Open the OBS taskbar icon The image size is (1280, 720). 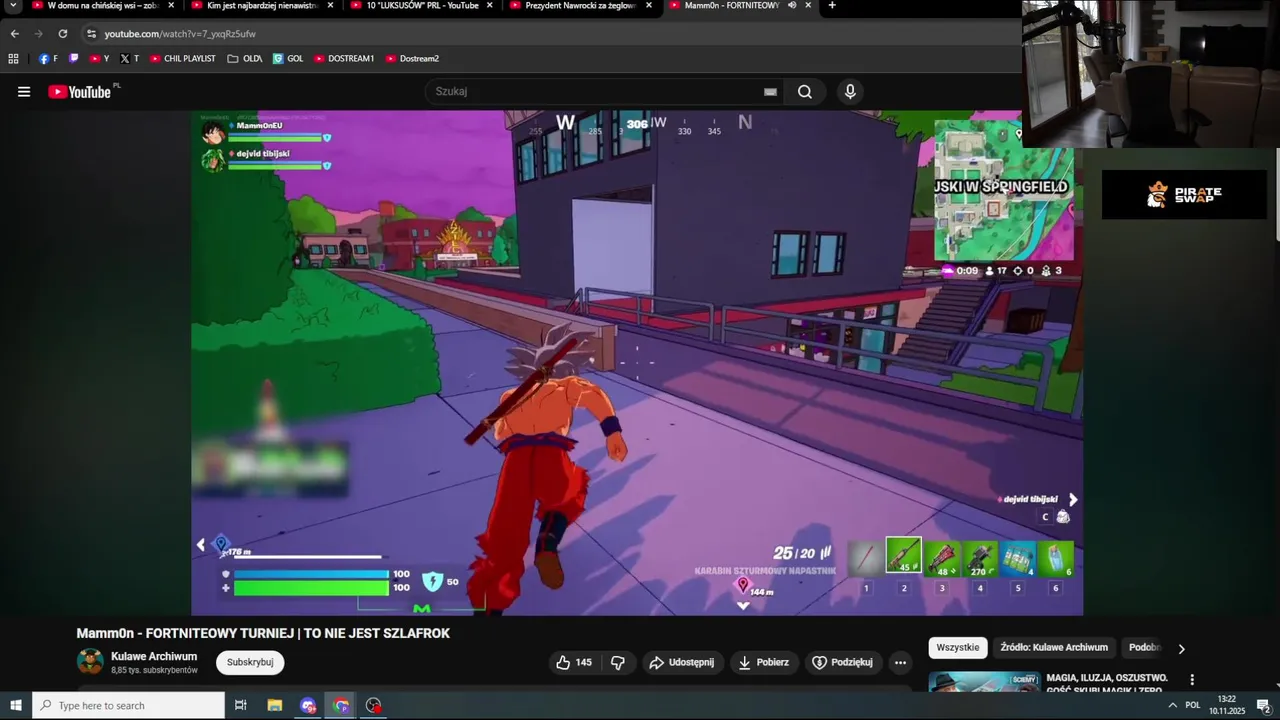(374, 705)
